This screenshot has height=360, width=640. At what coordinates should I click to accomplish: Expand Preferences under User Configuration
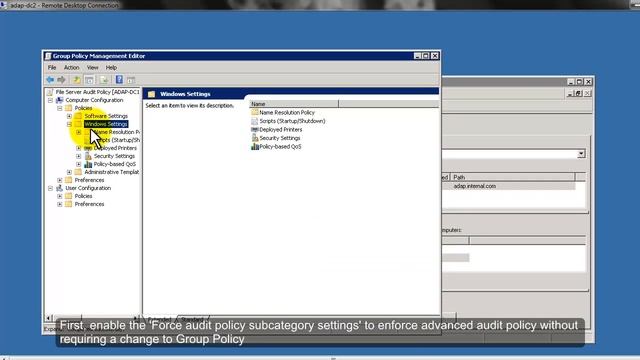(x=60, y=204)
